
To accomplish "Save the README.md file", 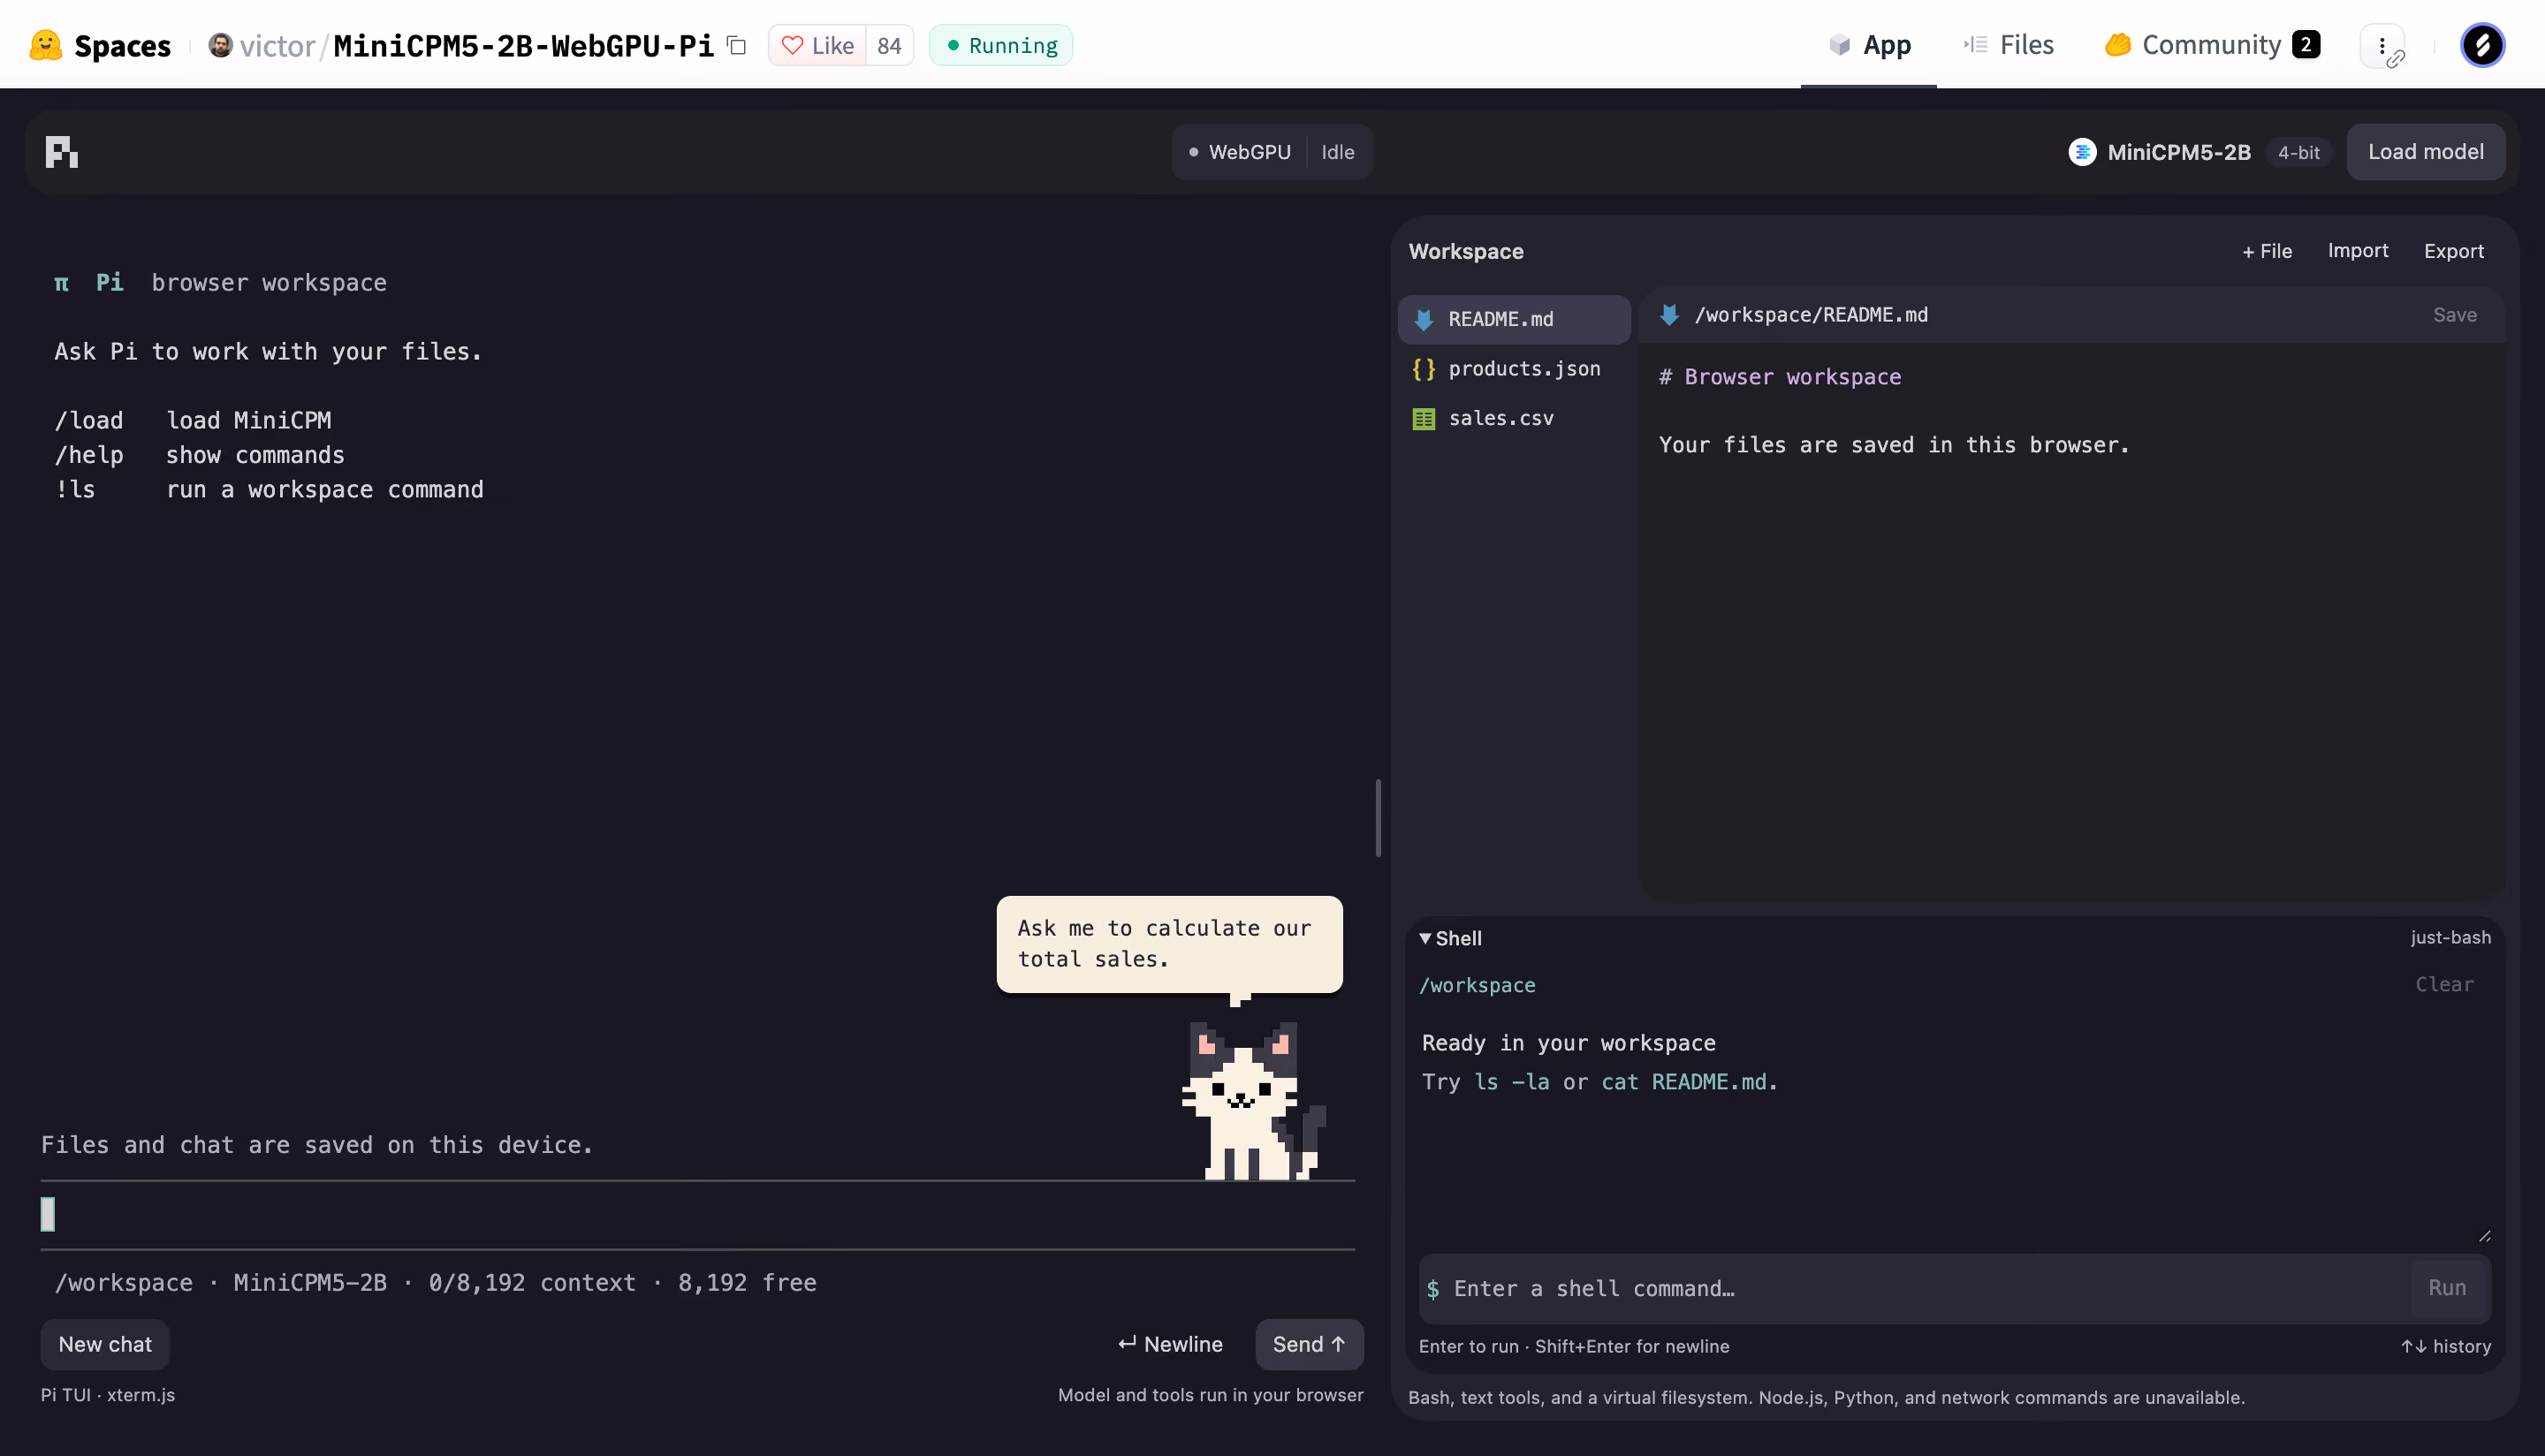I will coord(2455,315).
